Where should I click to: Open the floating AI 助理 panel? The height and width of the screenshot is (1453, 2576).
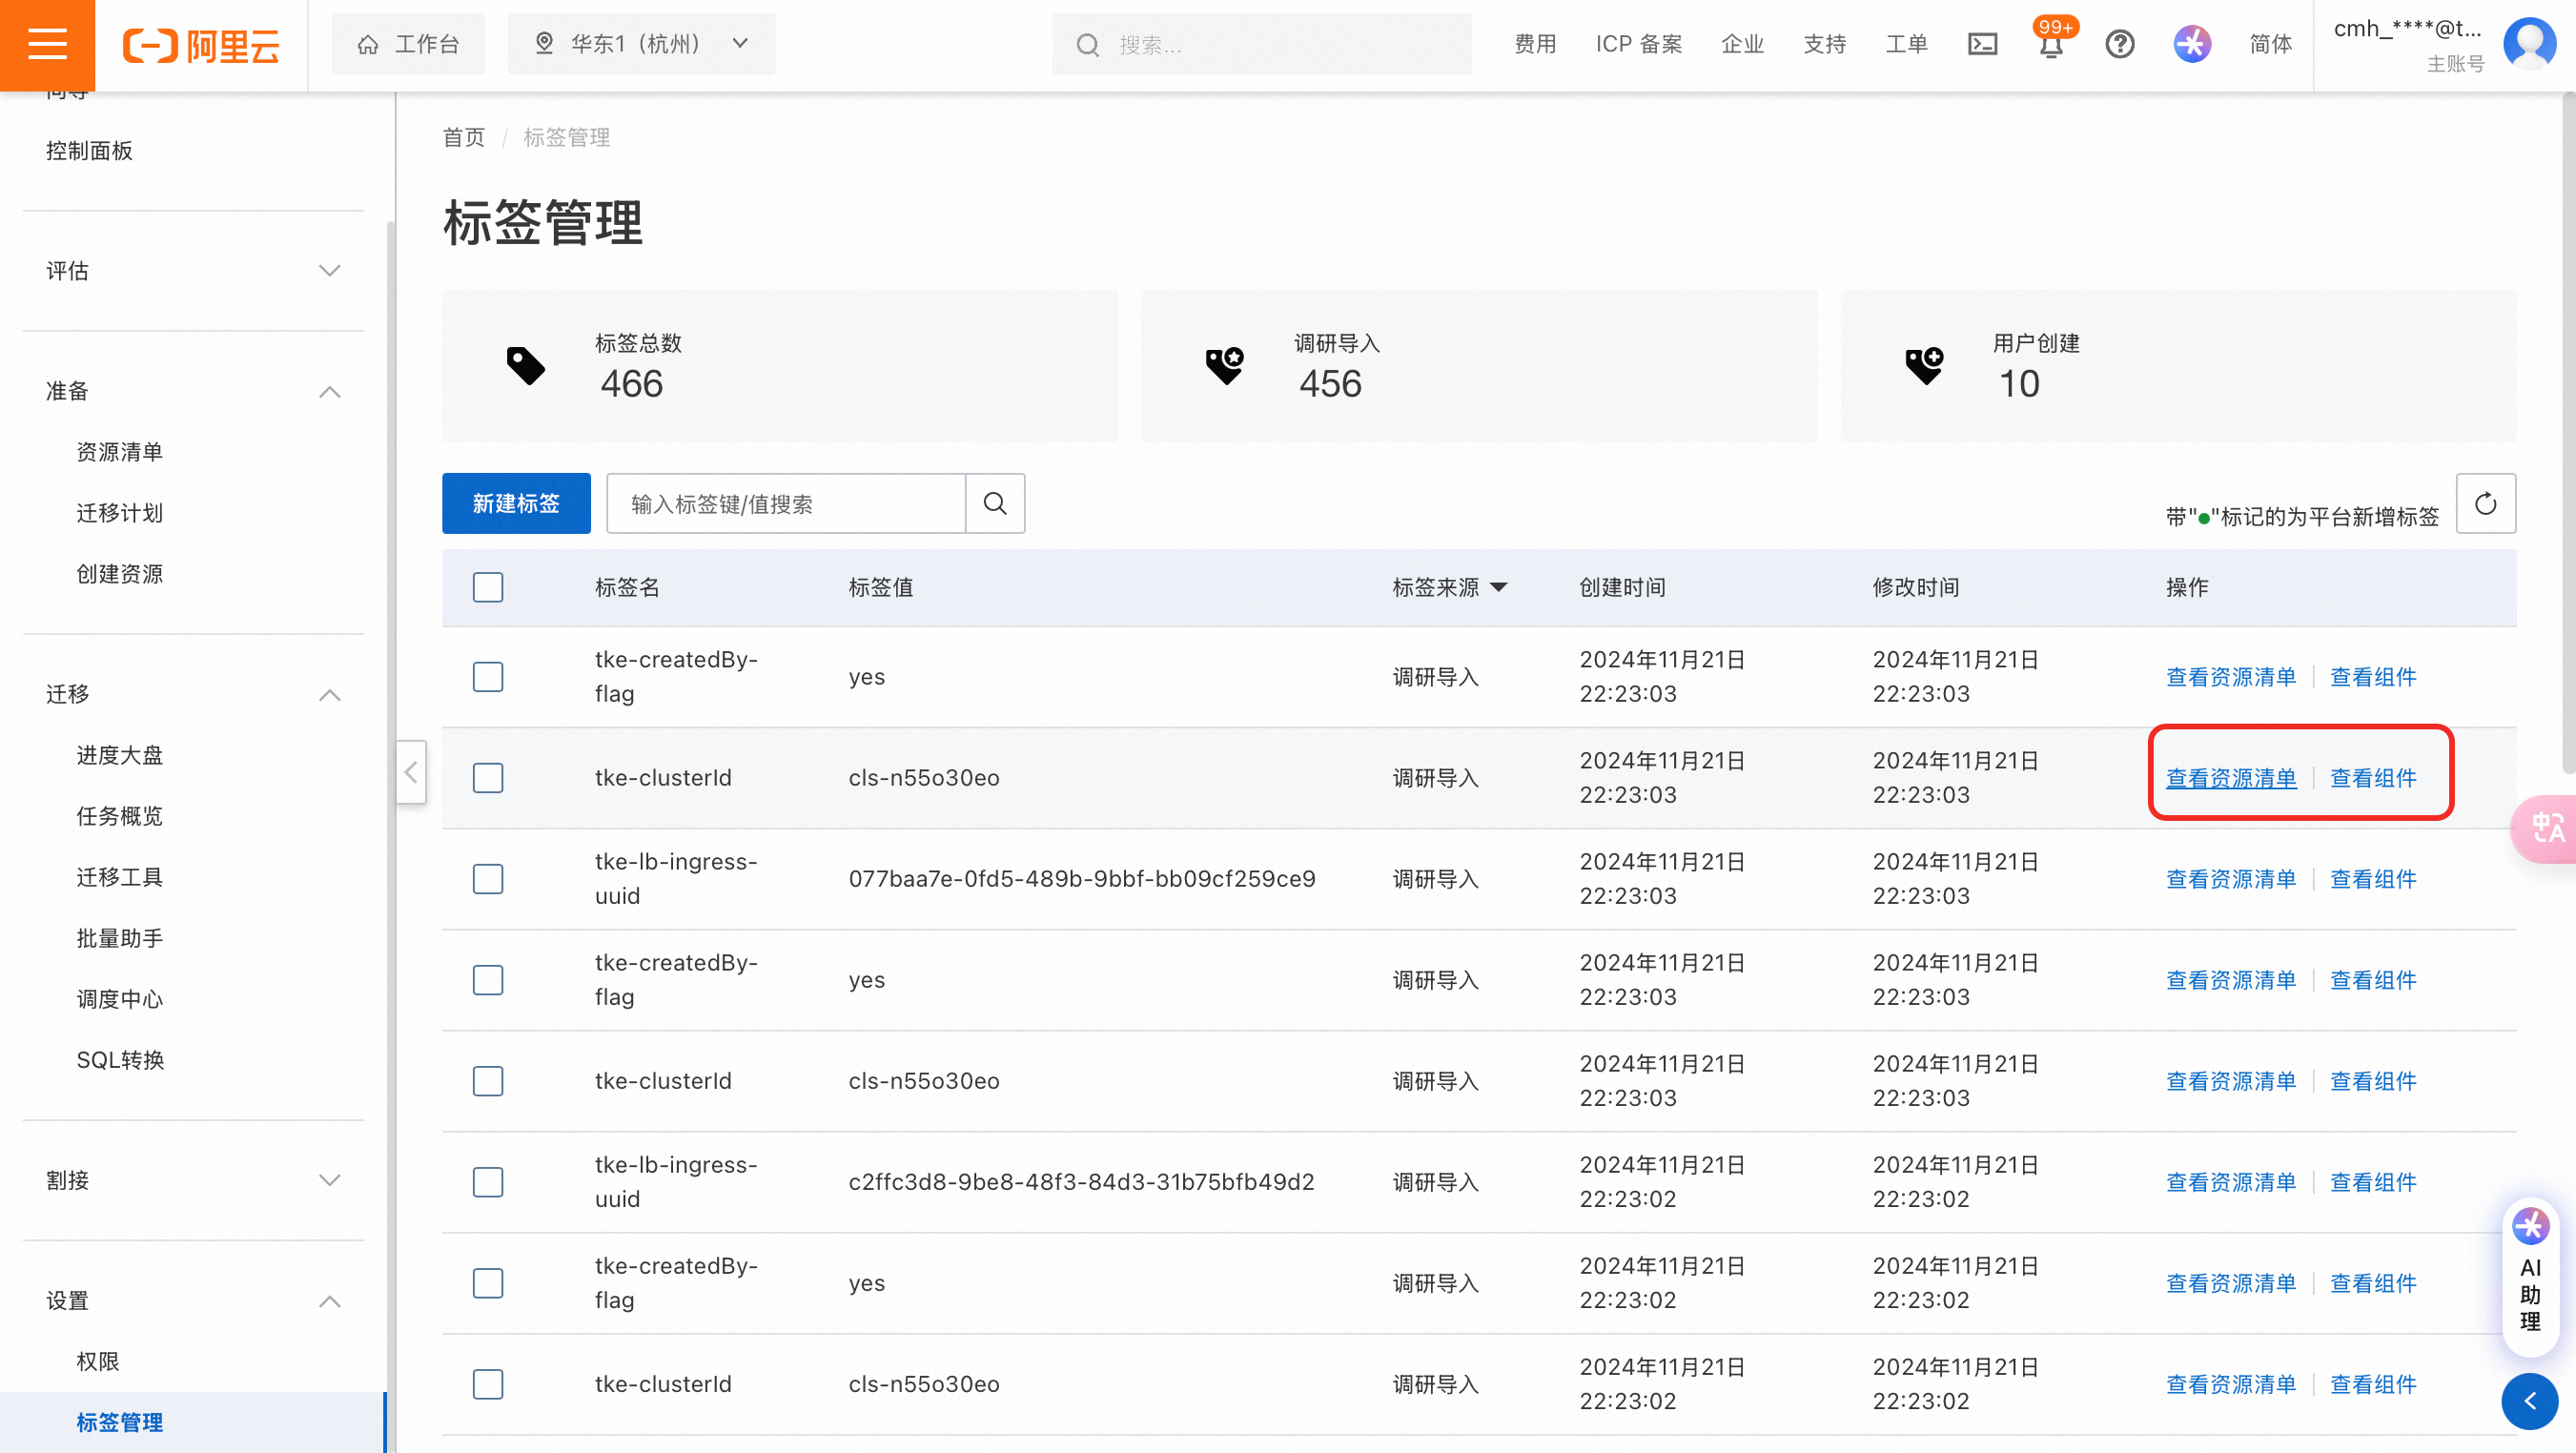coord(2530,1277)
